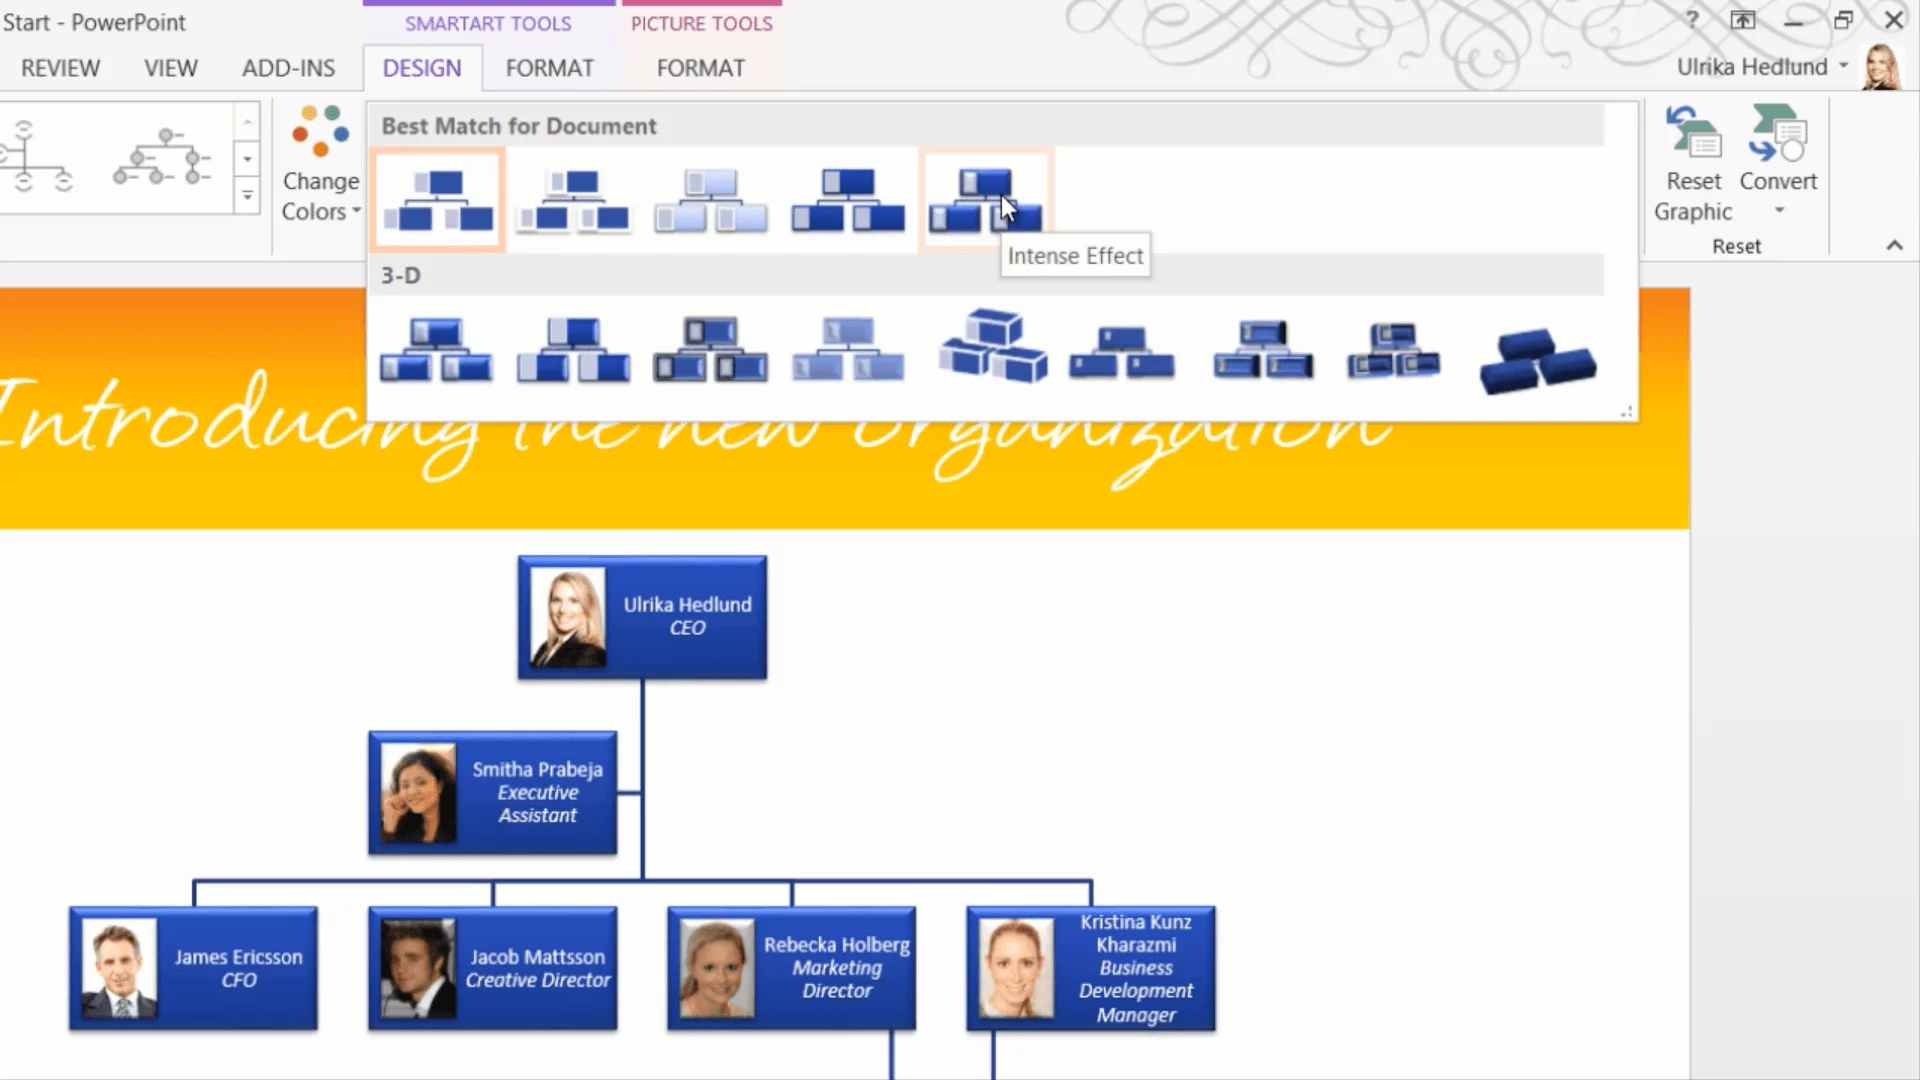Image resolution: width=1920 pixels, height=1080 pixels.
Task: Collapse the ribbon with chevron arrow
Action: coord(1894,246)
